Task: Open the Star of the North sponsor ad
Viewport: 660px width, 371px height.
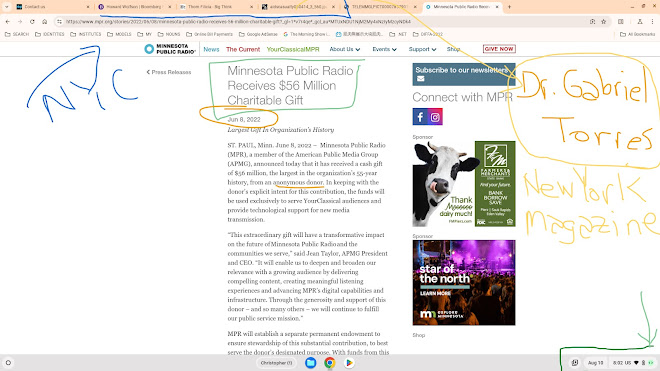Action: coord(464,283)
